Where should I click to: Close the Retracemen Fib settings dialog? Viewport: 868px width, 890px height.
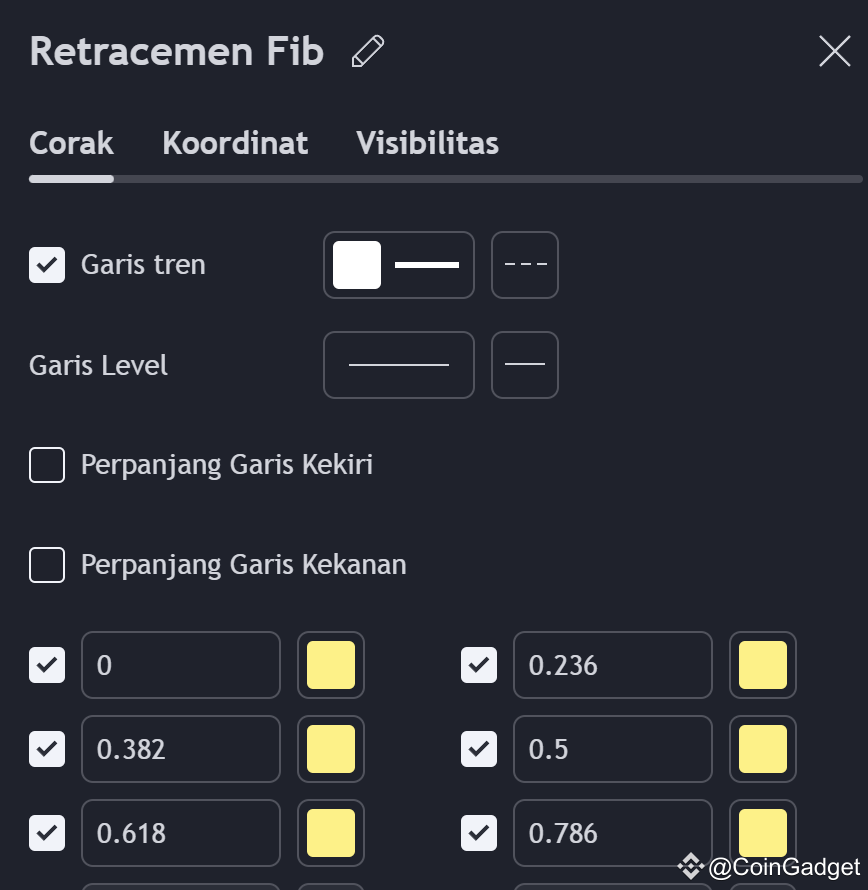tap(835, 51)
